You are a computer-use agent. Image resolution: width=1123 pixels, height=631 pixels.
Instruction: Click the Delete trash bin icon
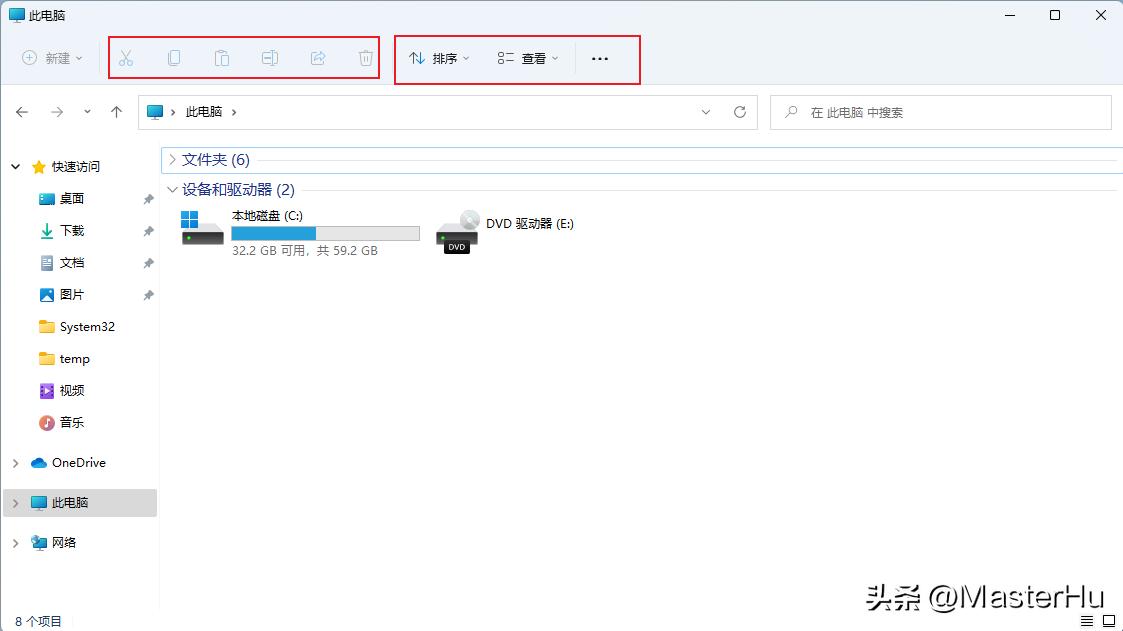[x=366, y=58]
